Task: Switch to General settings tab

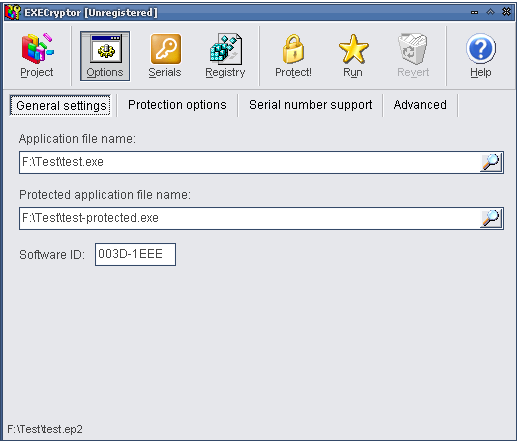Action: pyautogui.click(x=60, y=105)
